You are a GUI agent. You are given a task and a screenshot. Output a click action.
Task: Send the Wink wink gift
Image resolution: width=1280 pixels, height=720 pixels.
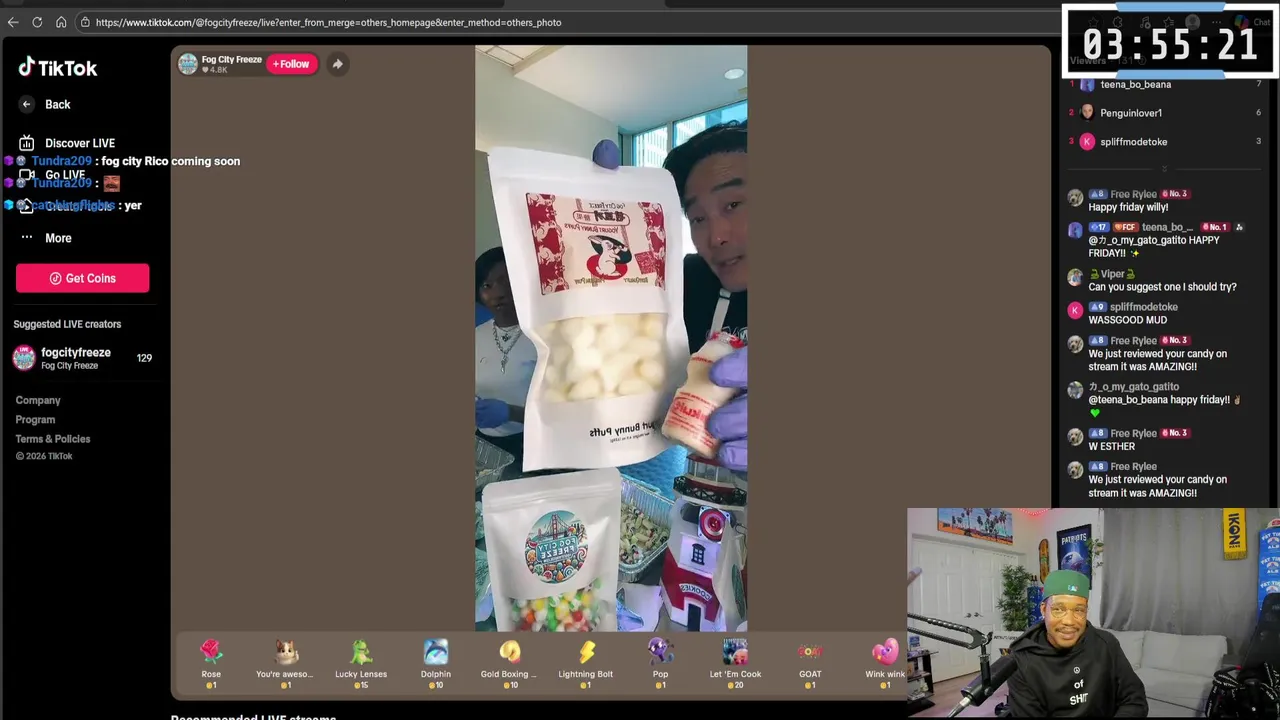885,663
